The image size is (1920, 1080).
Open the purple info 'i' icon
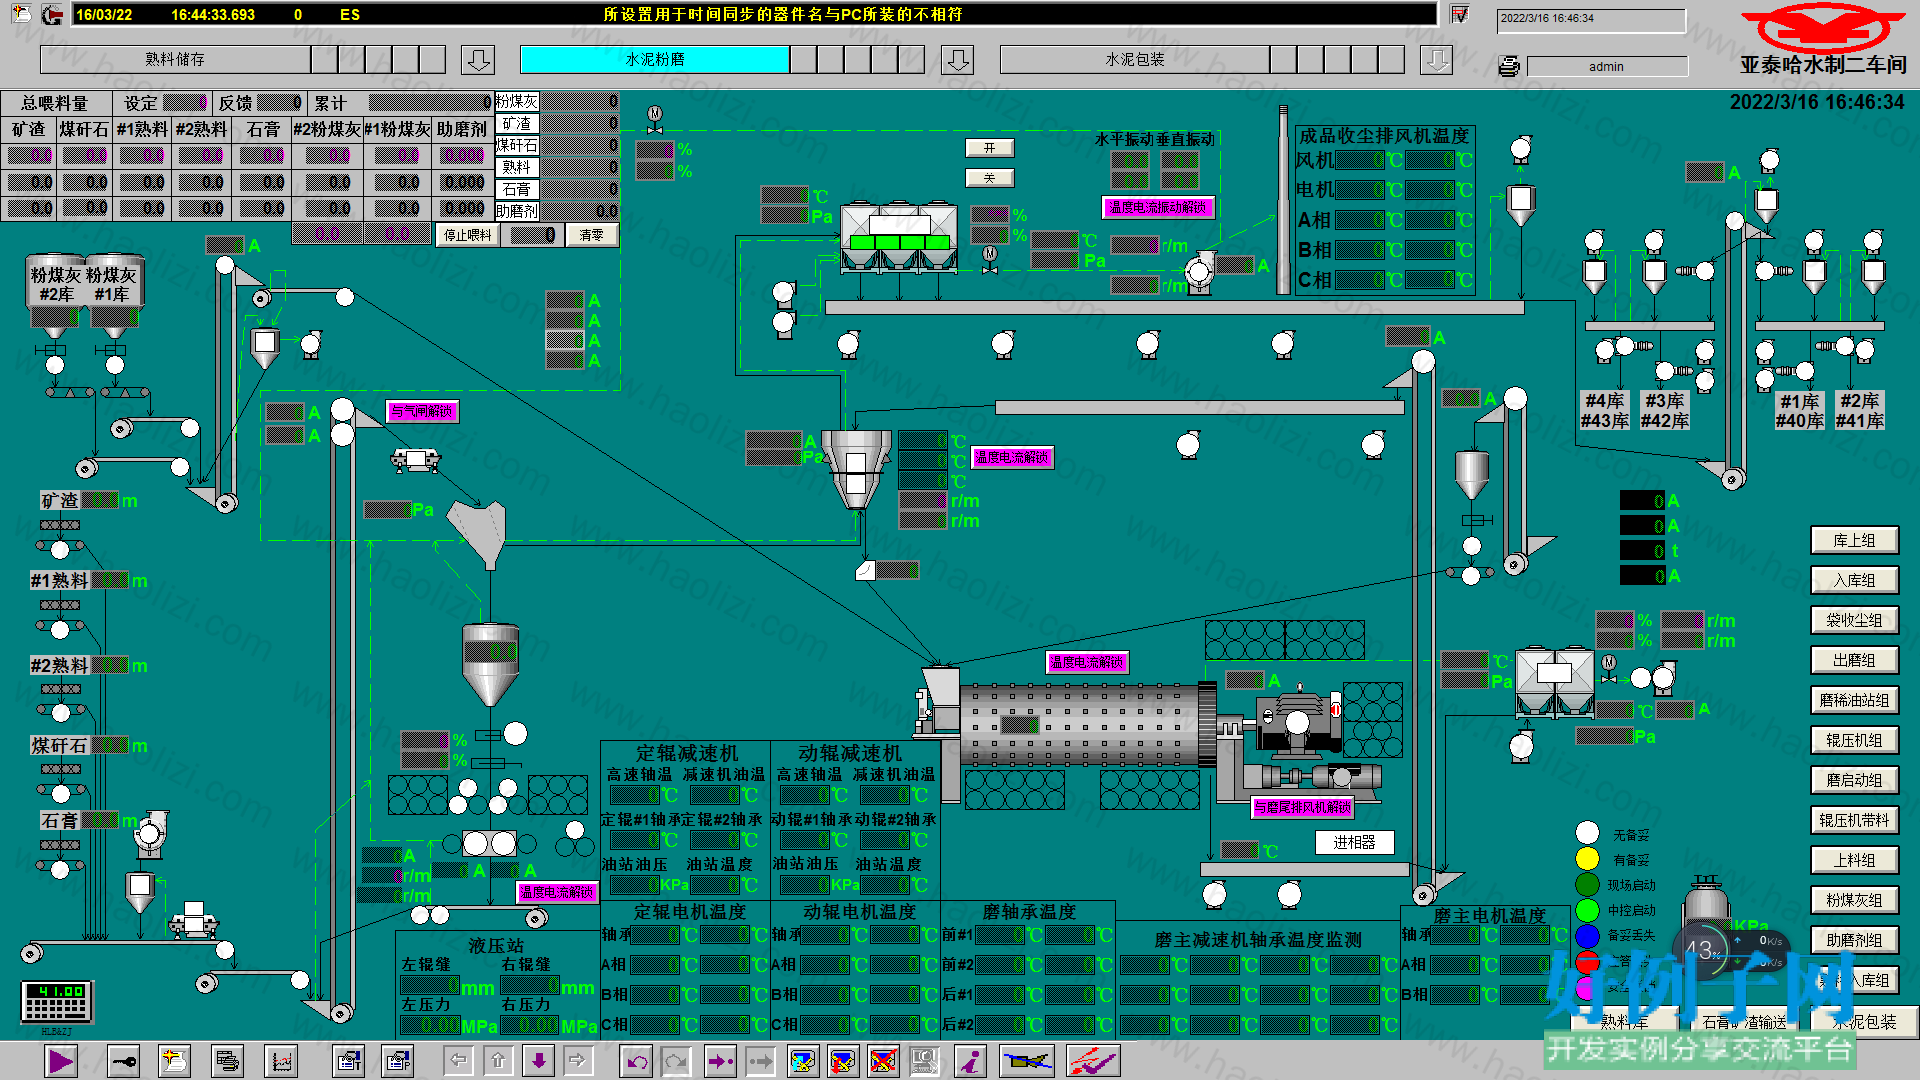[970, 1061]
